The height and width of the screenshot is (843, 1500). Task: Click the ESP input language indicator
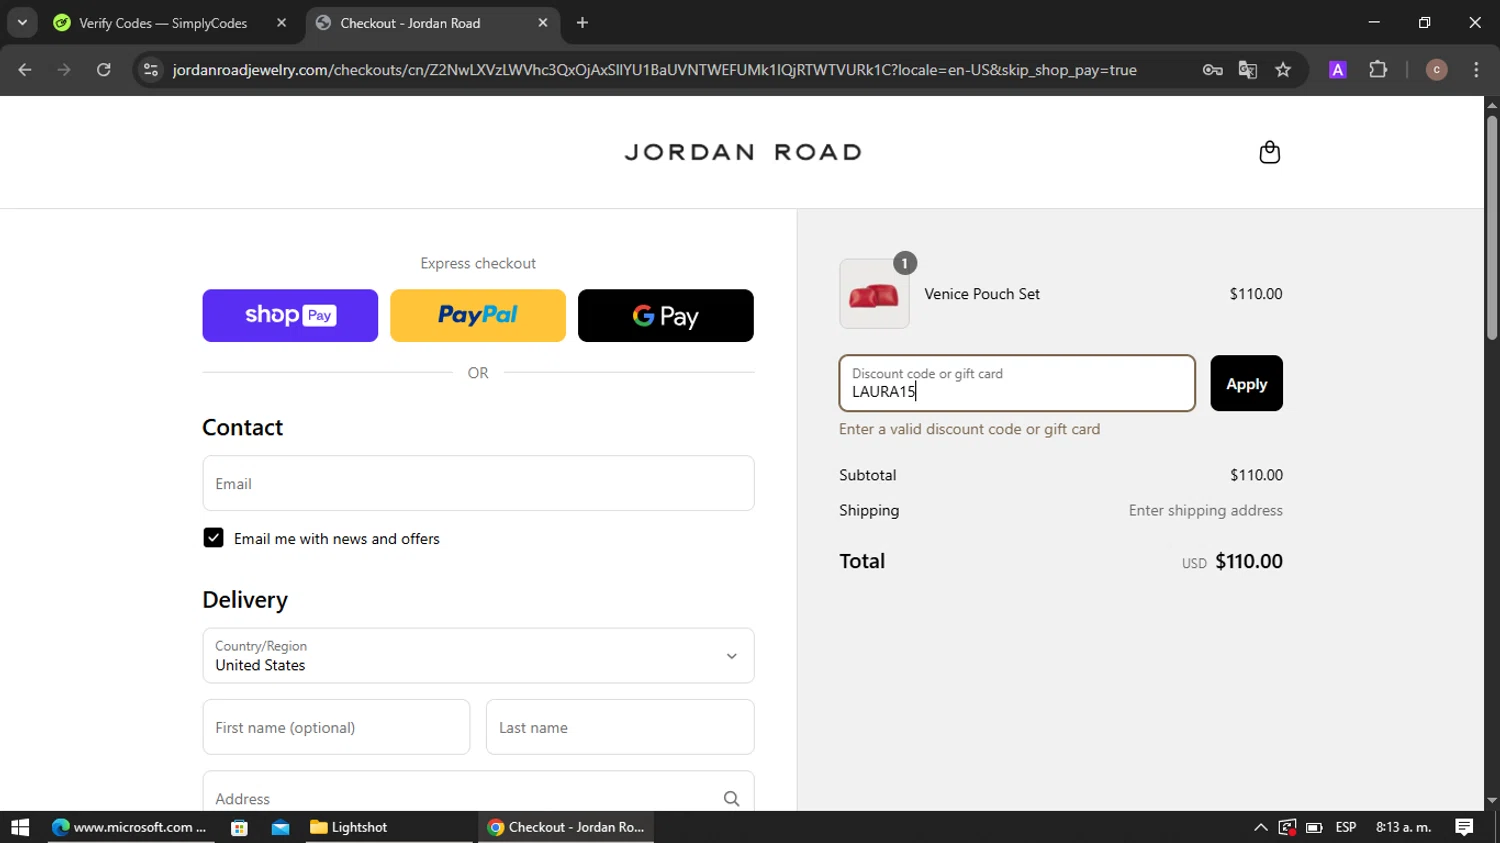pyautogui.click(x=1346, y=827)
